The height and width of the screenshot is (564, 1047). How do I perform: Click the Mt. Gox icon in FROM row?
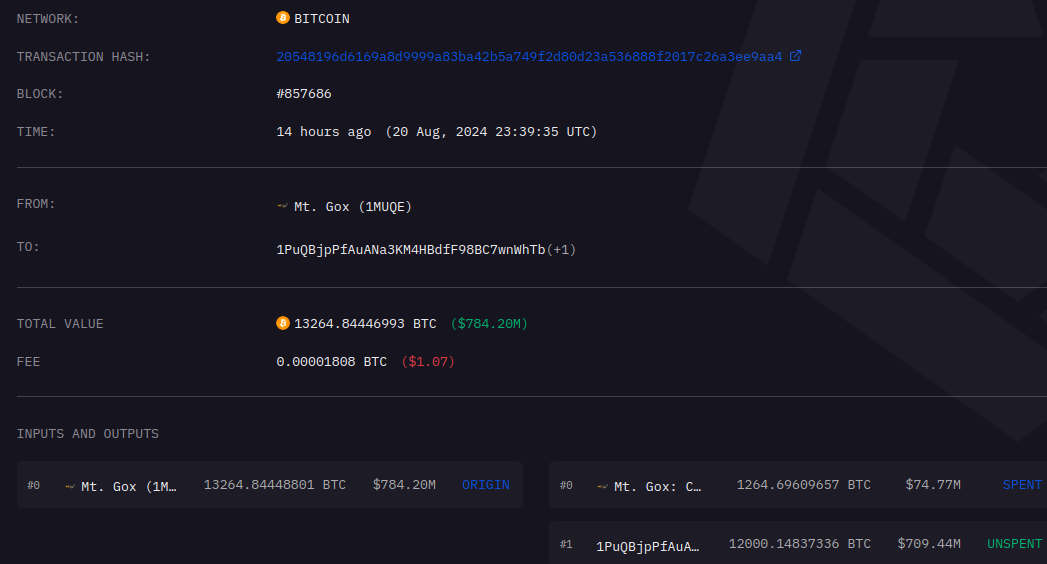[x=282, y=206]
